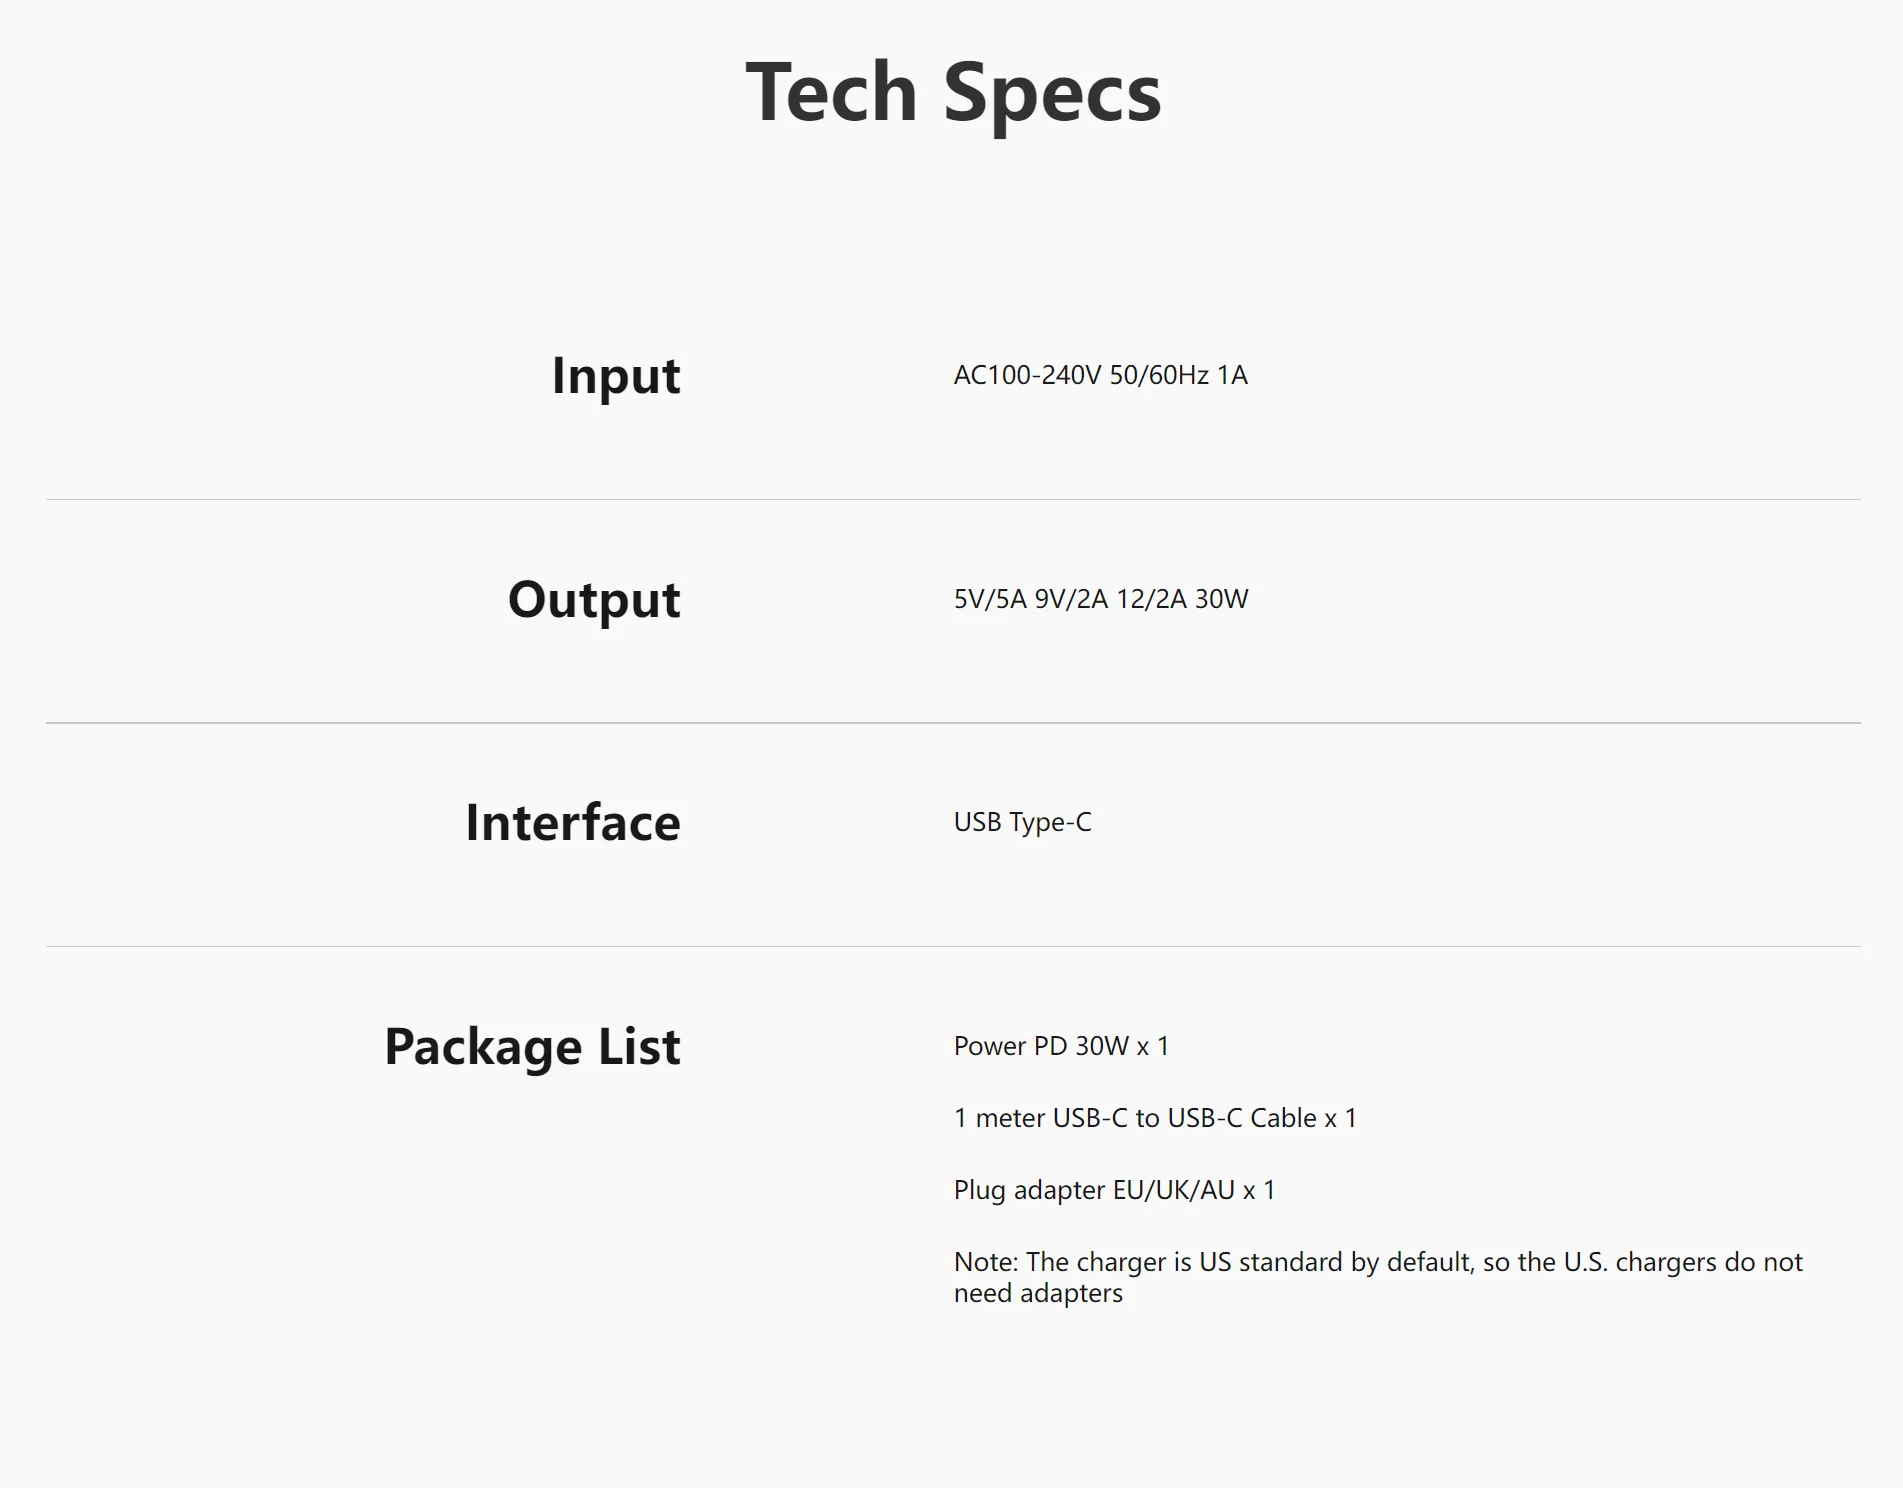Click the 9V/2A output value
The height and width of the screenshot is (1488, 1903).
[1071, 600]
